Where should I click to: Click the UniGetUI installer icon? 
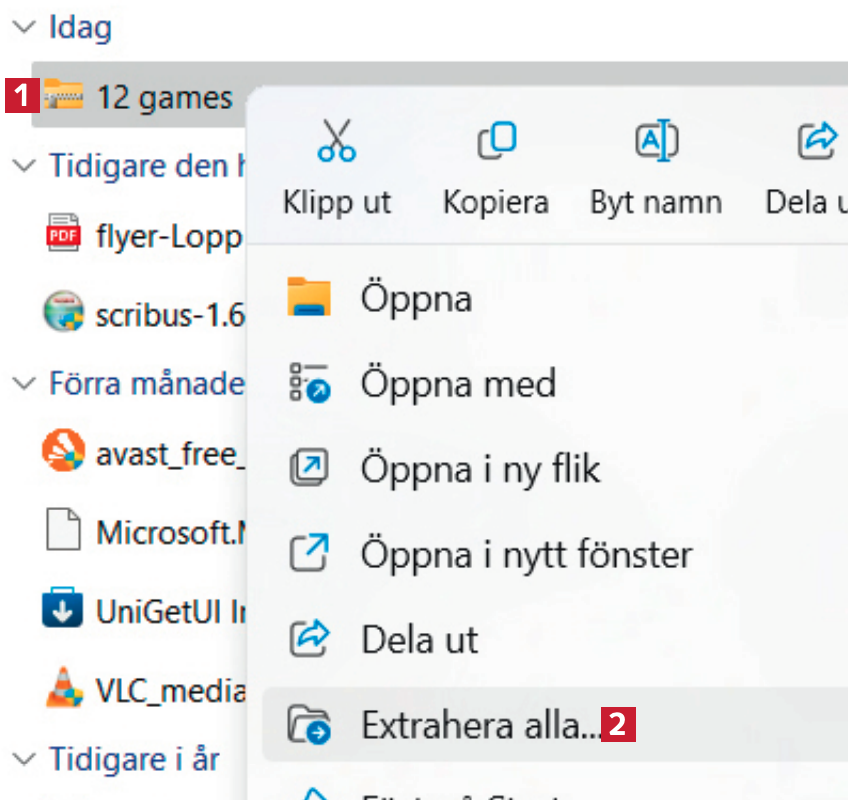[65, 609]
